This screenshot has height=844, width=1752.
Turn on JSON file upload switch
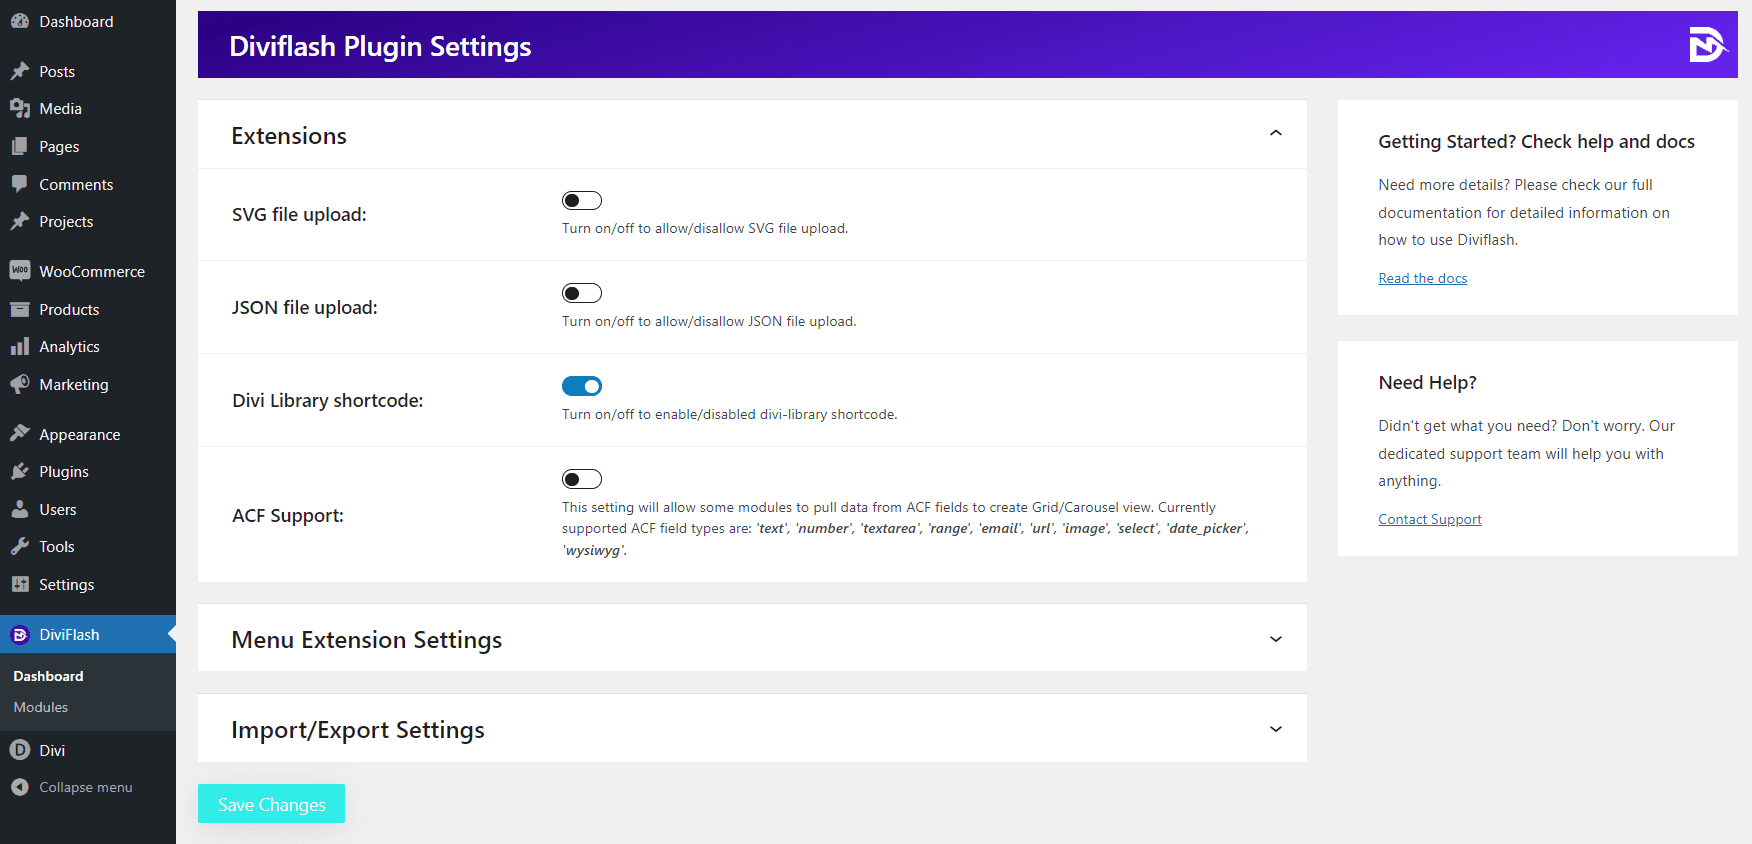coord(582,293)
